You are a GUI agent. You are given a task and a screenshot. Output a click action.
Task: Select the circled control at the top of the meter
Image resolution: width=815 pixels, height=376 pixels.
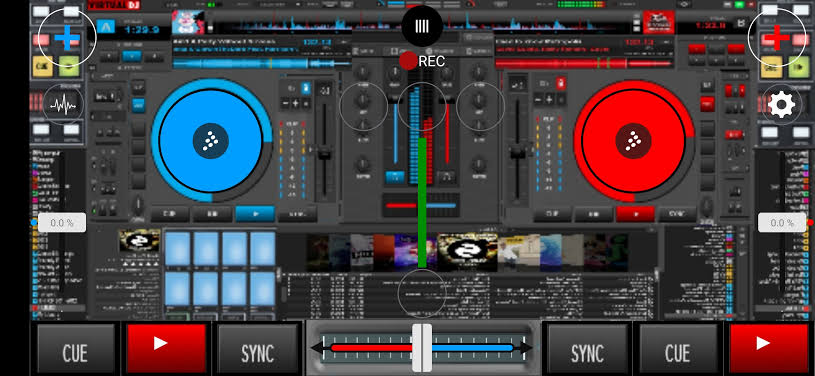point(422,106)
